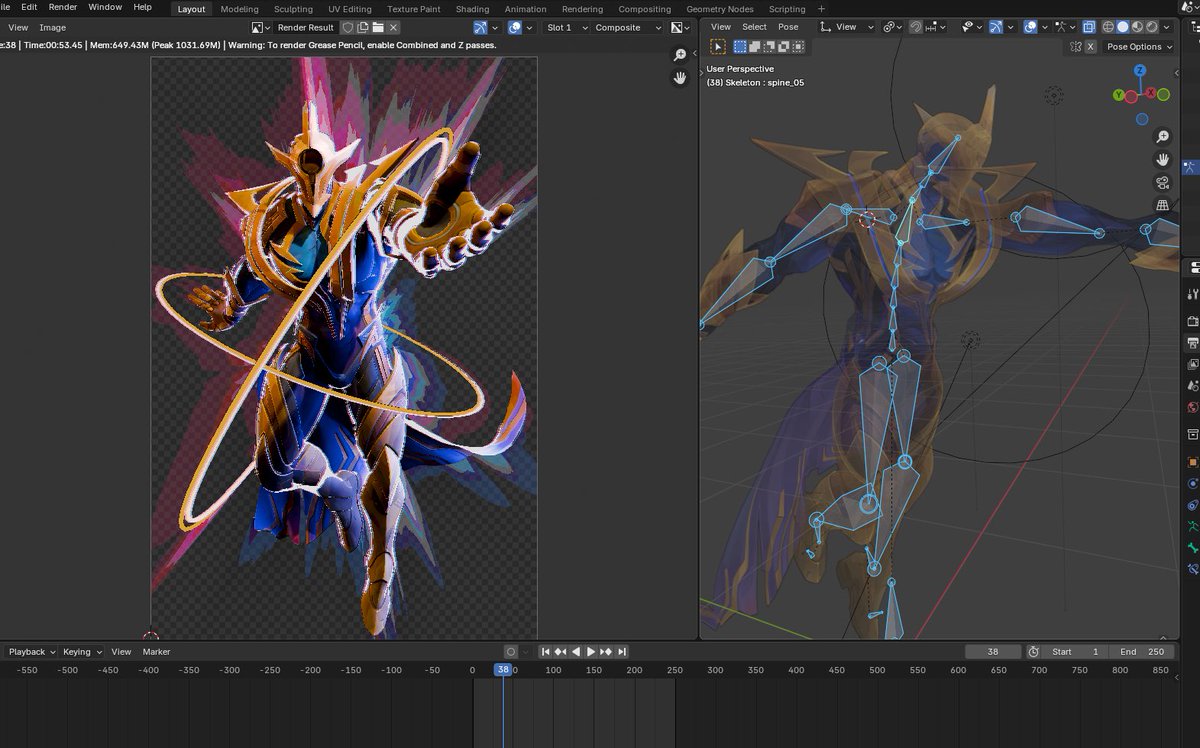Toggle viewport overlays icon

[1030, 27]
